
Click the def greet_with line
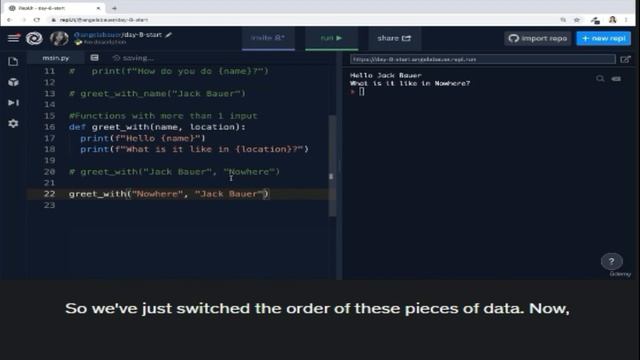pyautogui.click(x=158, y=127)
